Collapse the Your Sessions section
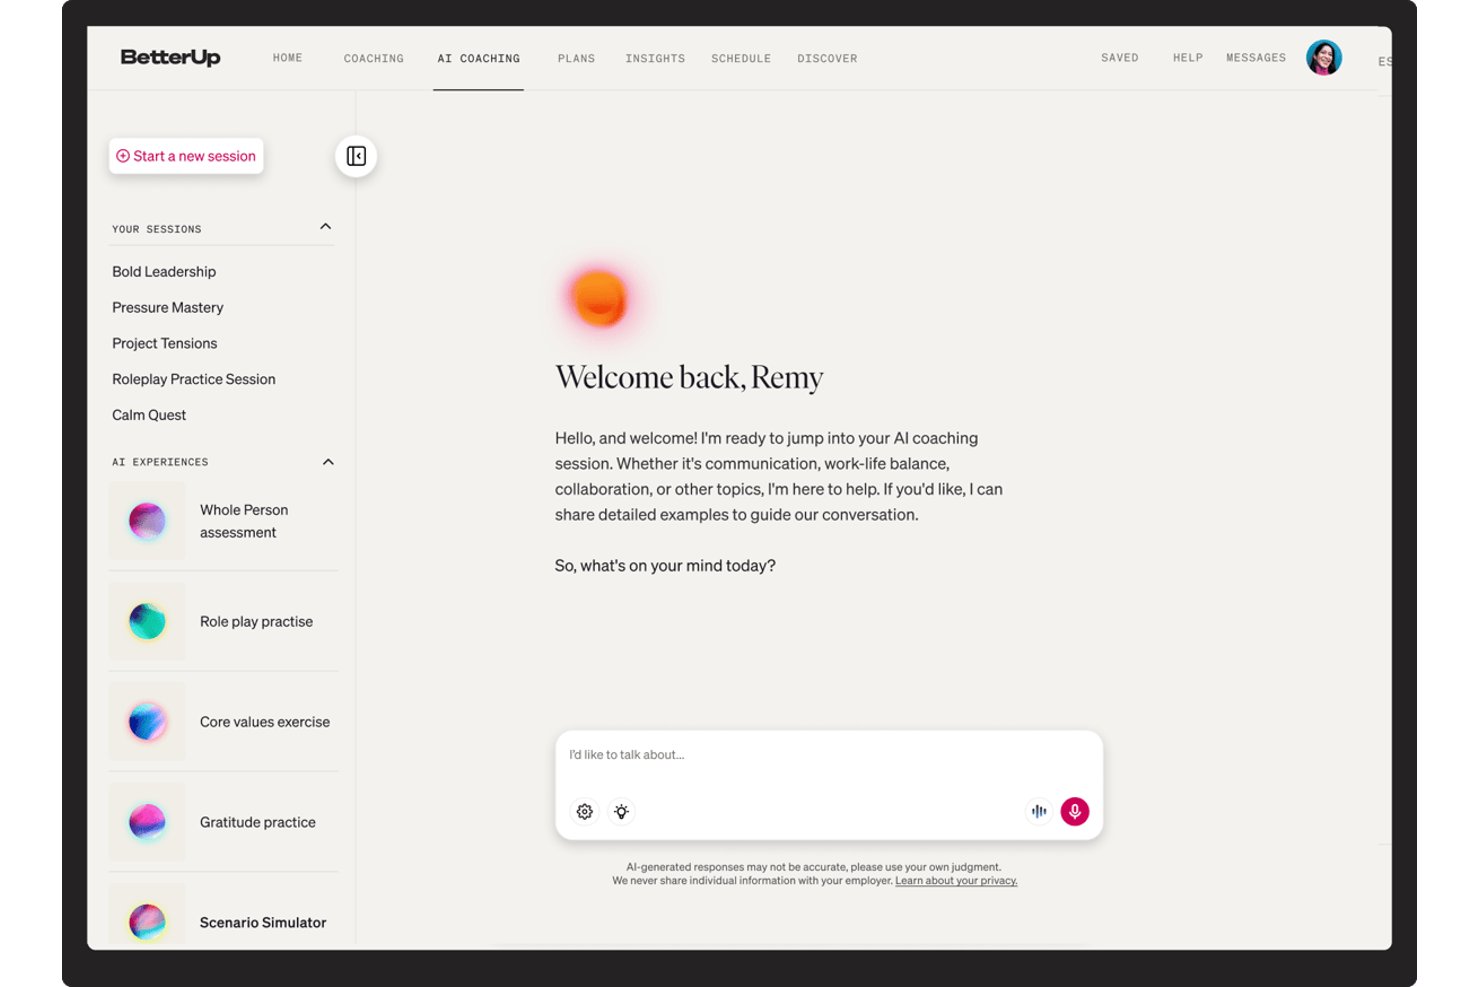Image resolution: width=1480 pixels, height=987 pixels. 325,227
